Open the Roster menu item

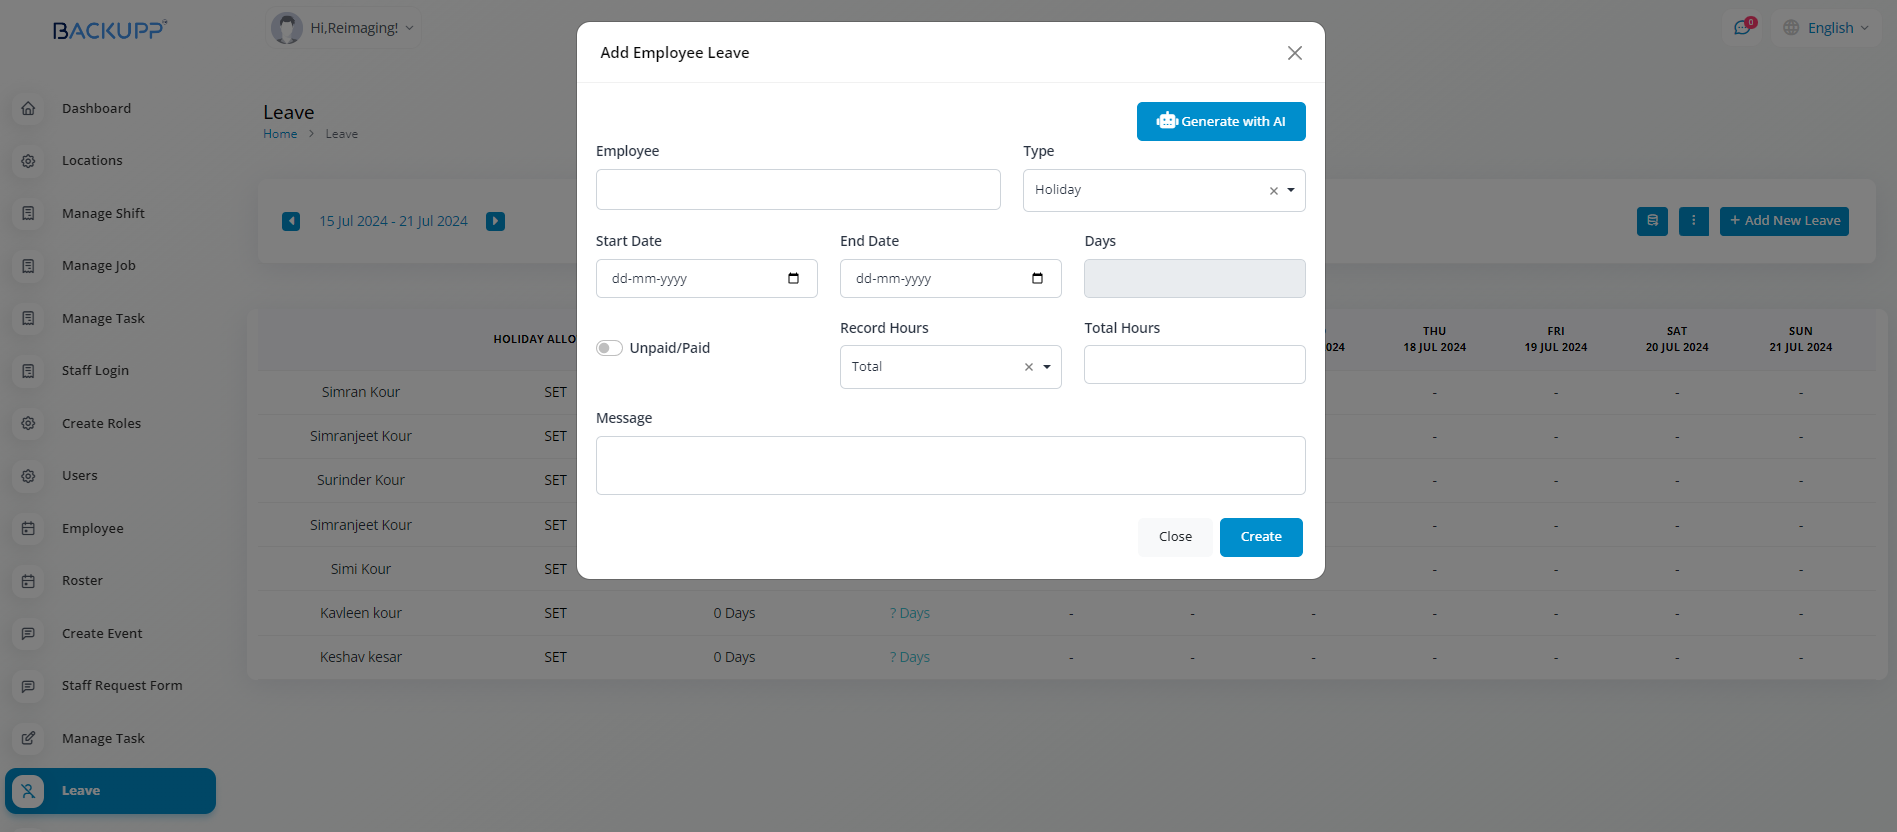pyautogui.click(x=82, y=581)
